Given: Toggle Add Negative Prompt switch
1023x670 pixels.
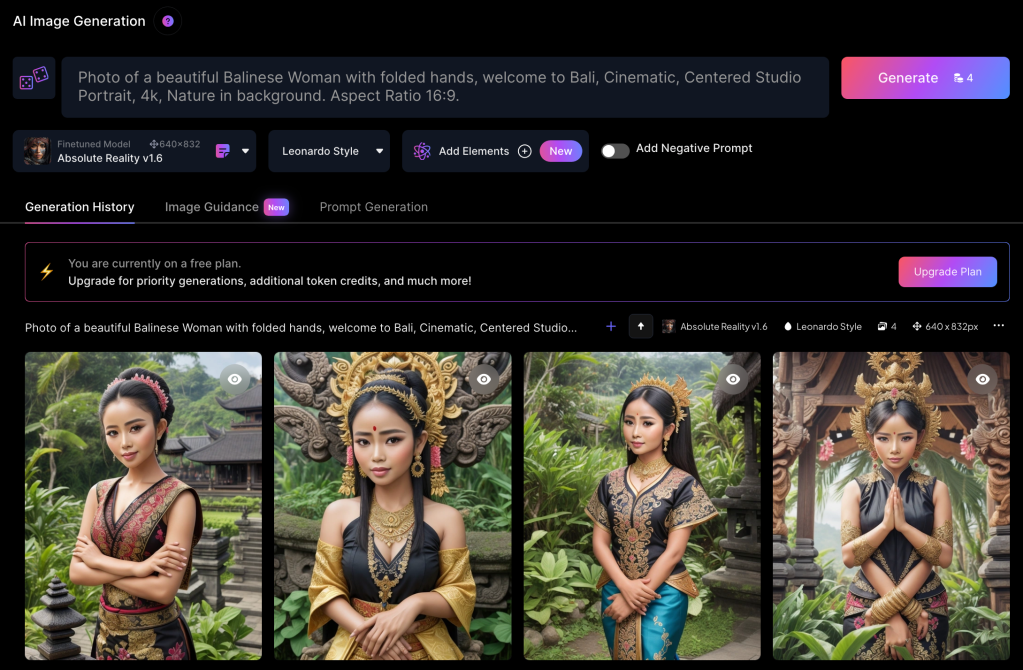Looking at the screenshot, I should coord(615,150).
